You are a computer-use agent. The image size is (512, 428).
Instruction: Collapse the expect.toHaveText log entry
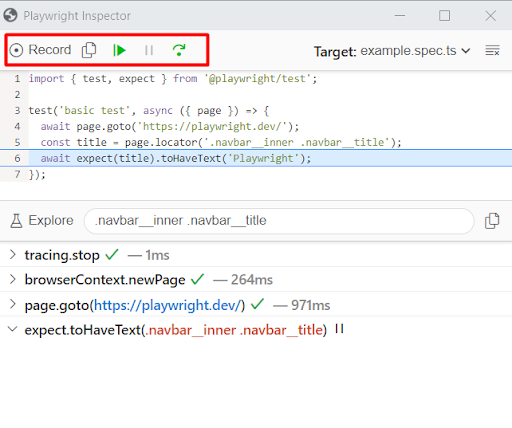click(13, 329)
